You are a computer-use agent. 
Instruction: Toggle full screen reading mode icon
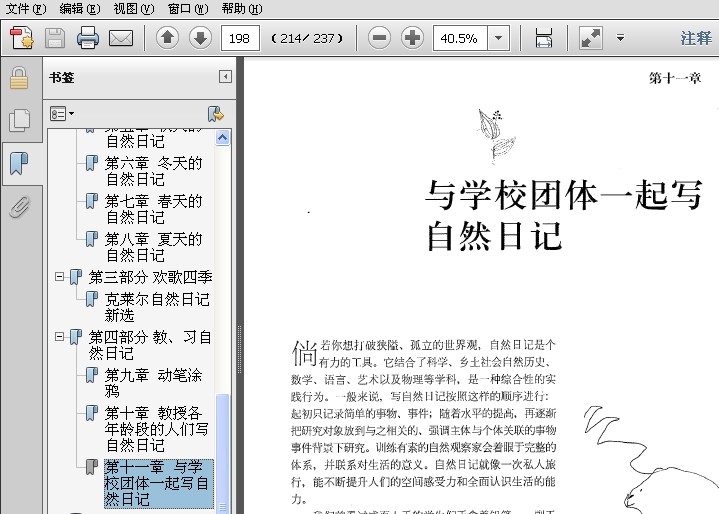pos(591,38)
